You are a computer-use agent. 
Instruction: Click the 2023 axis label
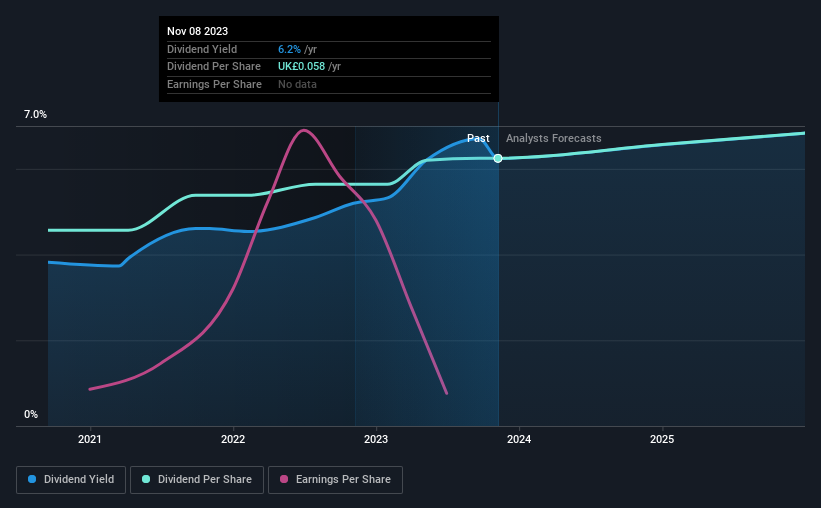(376, 439)
